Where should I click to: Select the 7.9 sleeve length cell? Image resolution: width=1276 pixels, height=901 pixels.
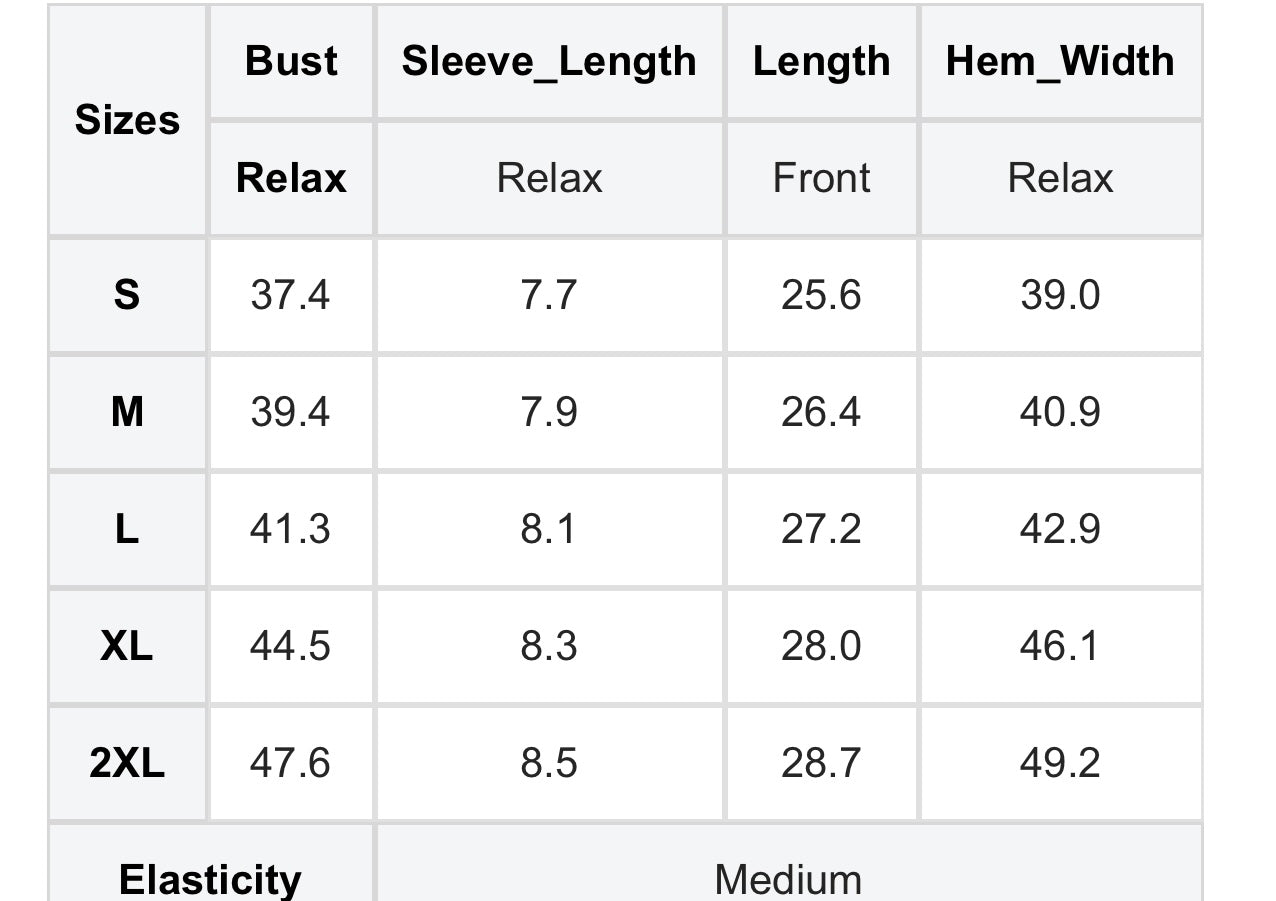pyautogui.click(x=549, y=411)
